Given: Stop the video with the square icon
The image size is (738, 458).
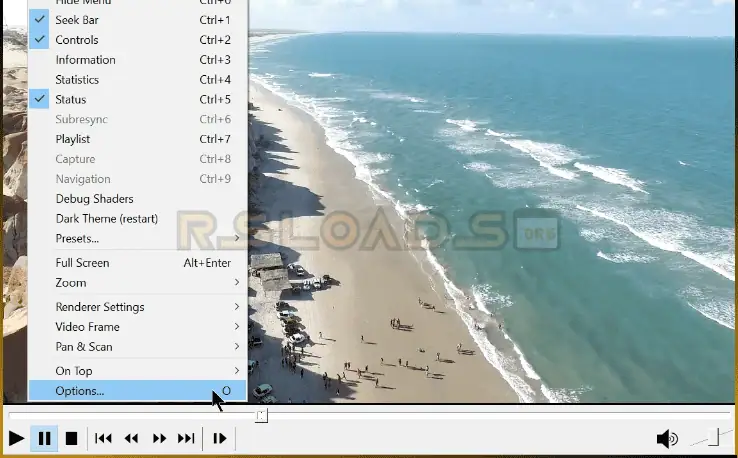Looking at the screenshot, I should tap(71, 438).
